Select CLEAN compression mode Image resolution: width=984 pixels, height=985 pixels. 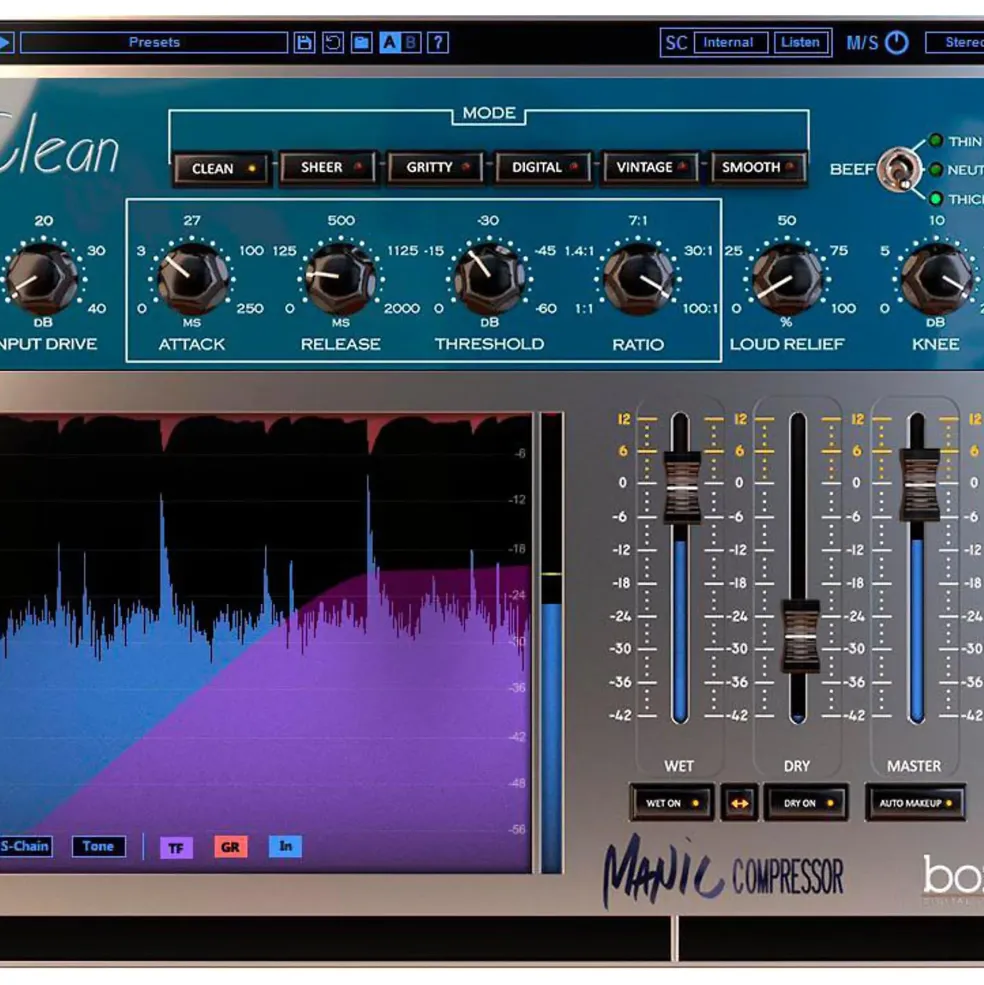coord(222,168)
